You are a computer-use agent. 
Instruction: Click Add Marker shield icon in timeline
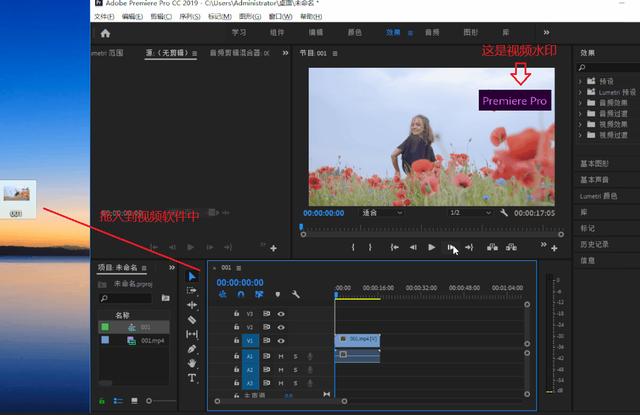pos(278,294)
